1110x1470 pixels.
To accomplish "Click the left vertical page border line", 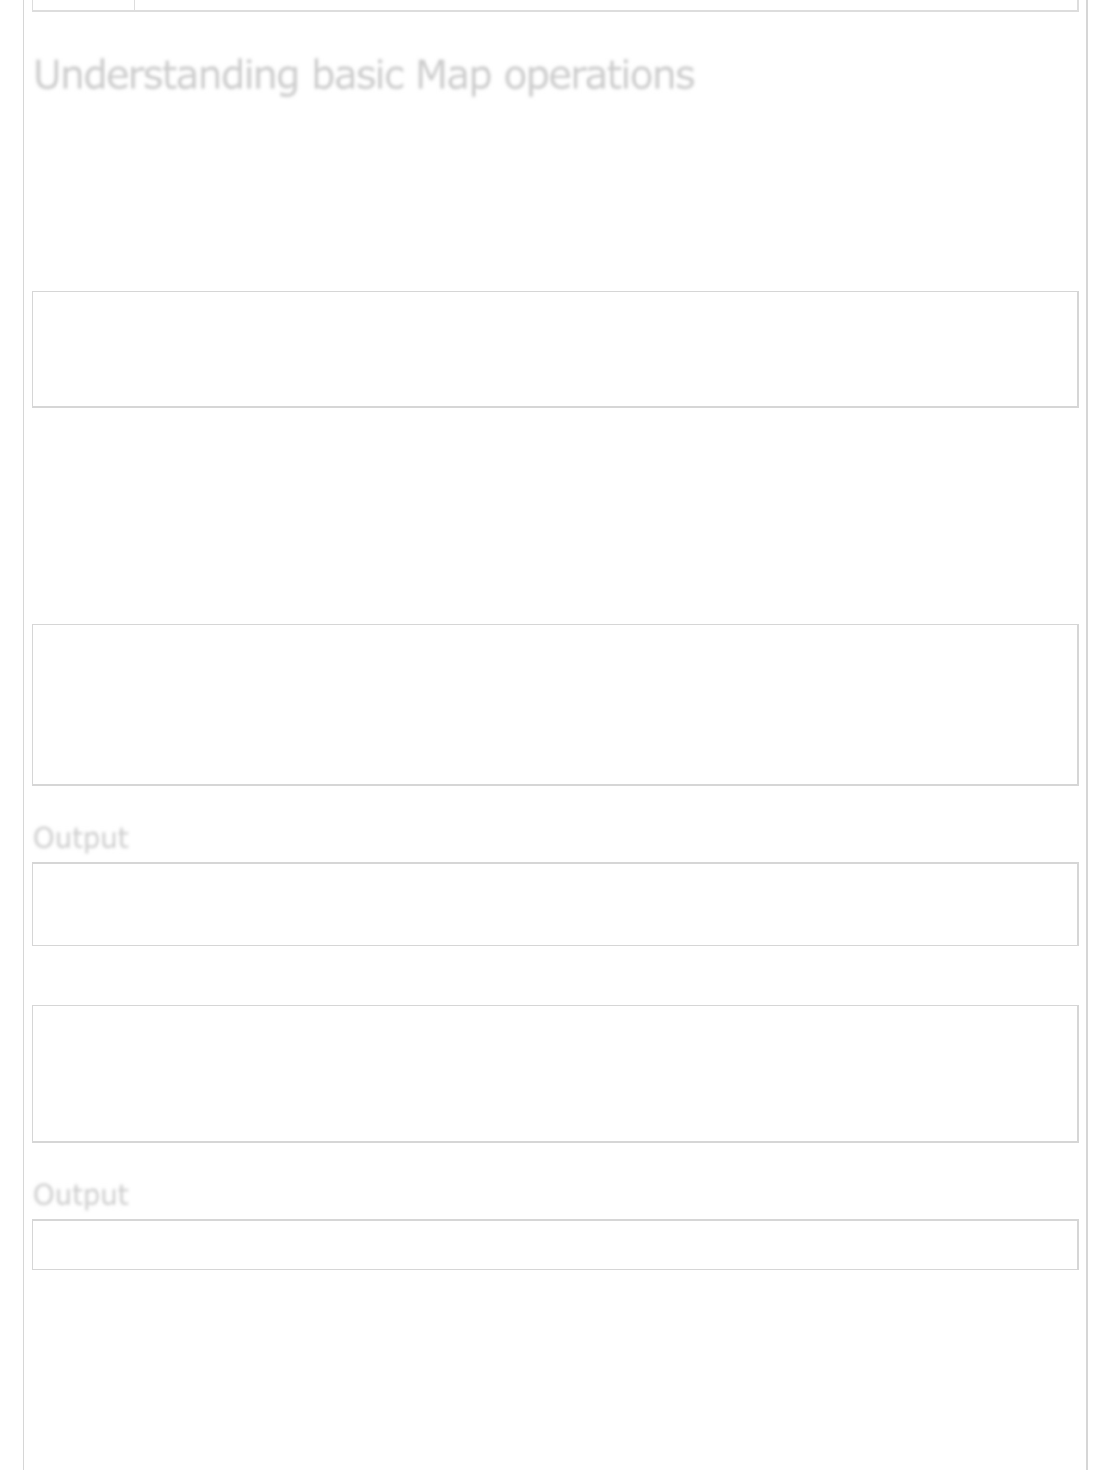I will coord(24,735).
